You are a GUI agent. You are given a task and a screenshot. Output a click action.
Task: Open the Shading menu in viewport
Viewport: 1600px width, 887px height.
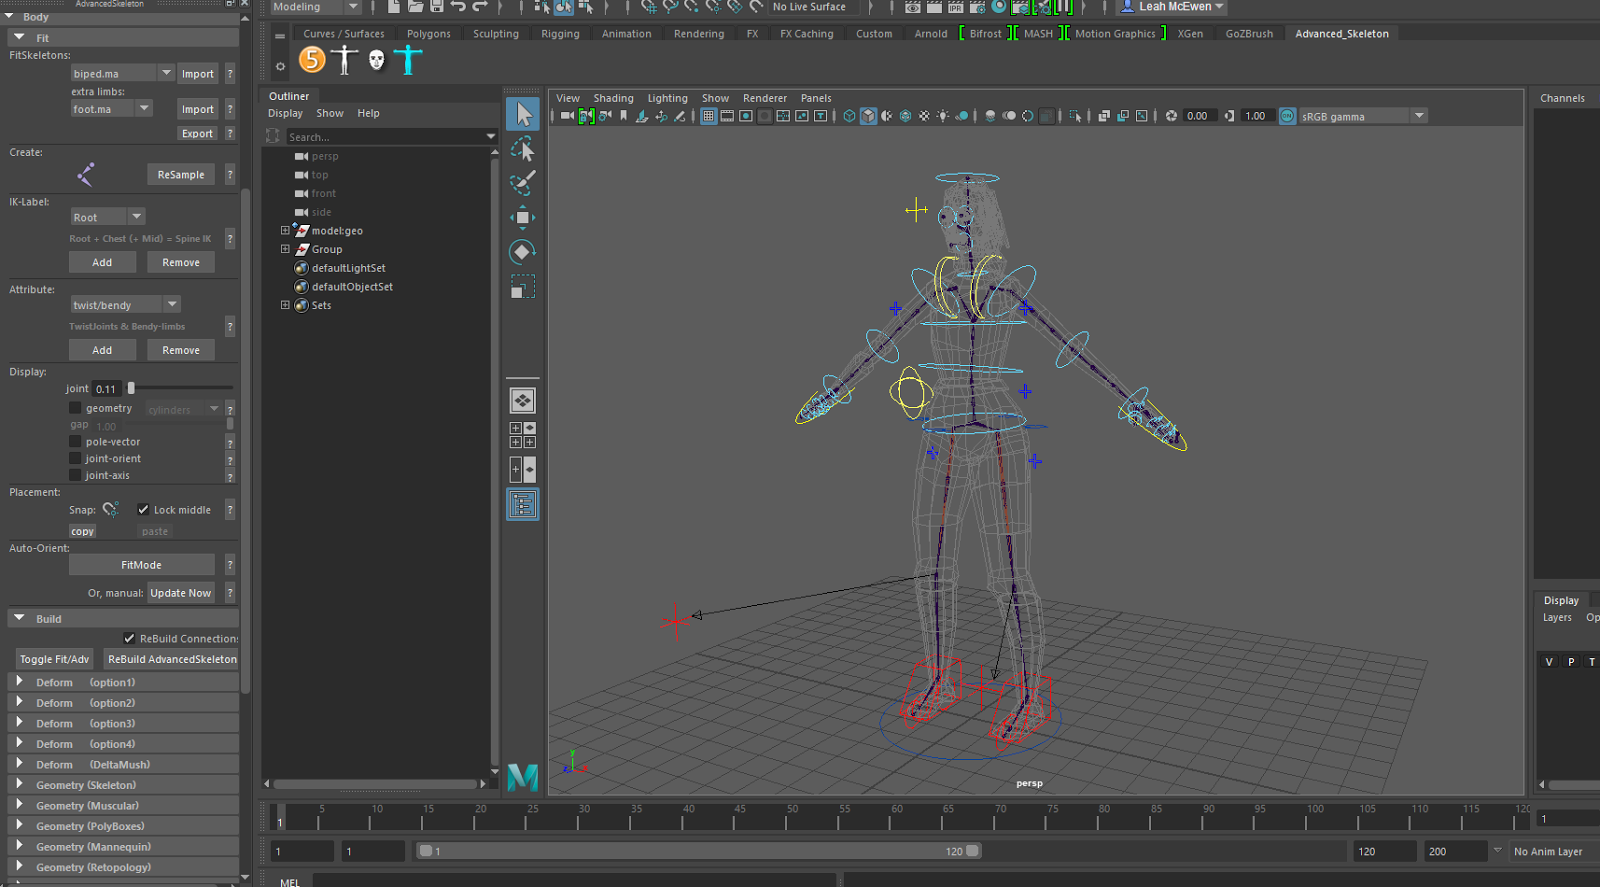613,98
